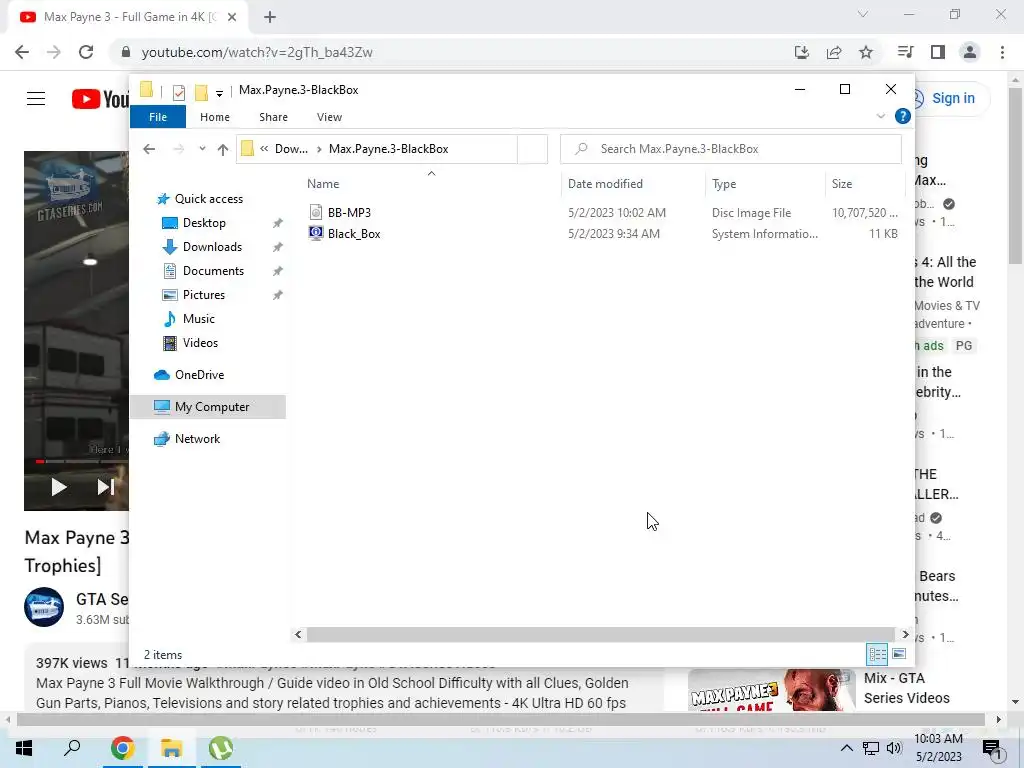
Task: Open Customize Quick Access Toolbar dropdown
Action: pos(219,93)
